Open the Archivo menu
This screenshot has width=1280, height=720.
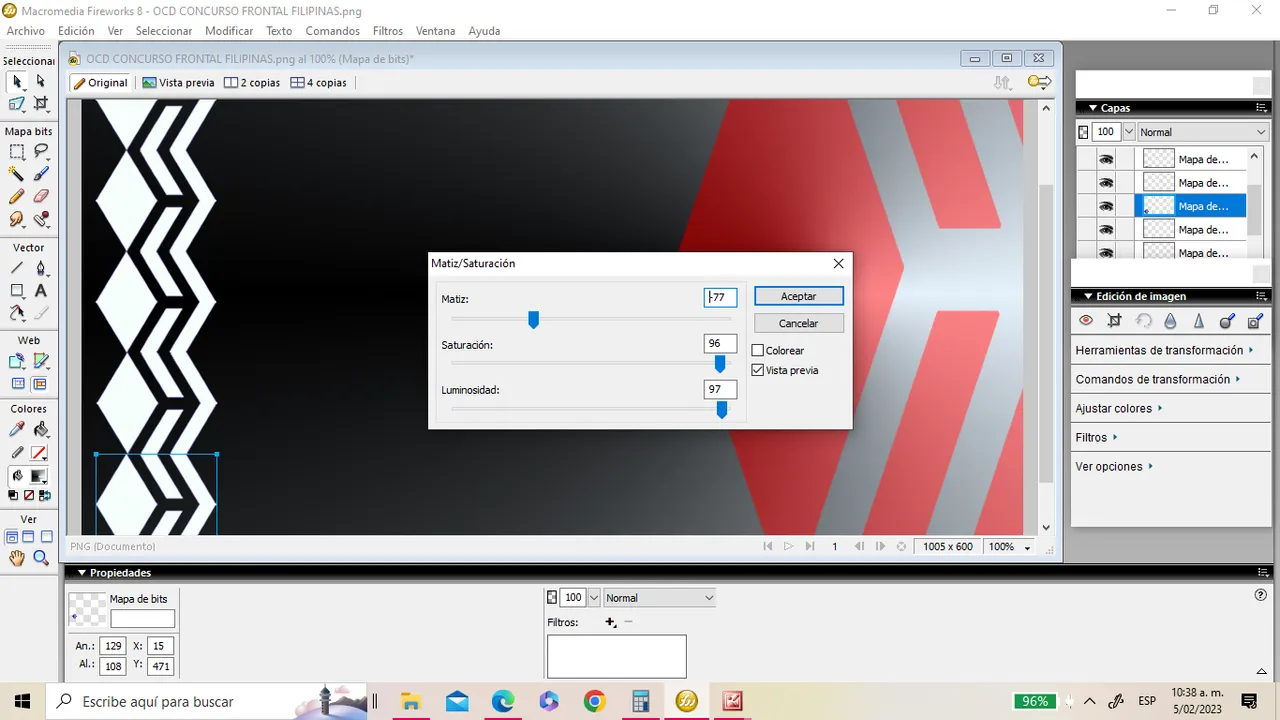click(x=26, y=31)
